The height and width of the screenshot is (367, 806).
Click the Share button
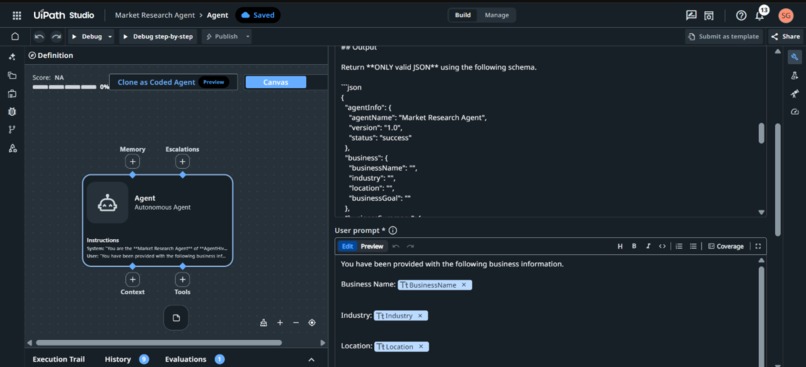coord(786,36)
